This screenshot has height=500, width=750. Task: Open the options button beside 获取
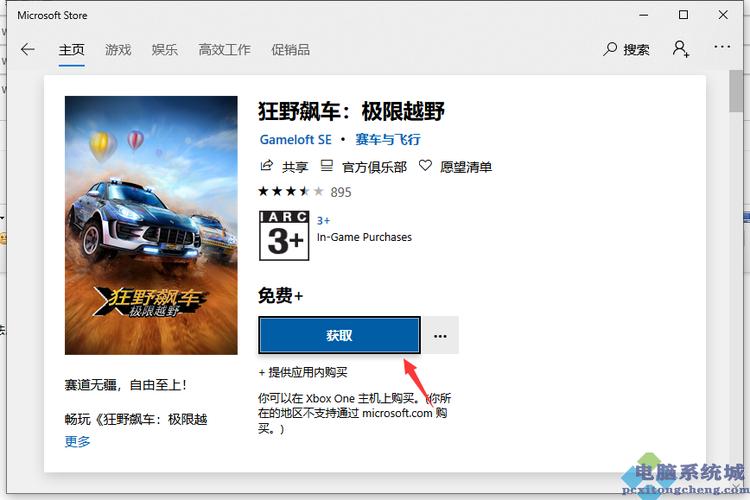coord(440,335)
